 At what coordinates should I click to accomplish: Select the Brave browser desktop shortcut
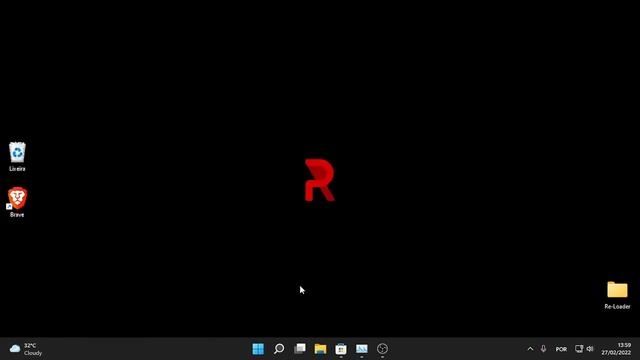click(17, 202)
